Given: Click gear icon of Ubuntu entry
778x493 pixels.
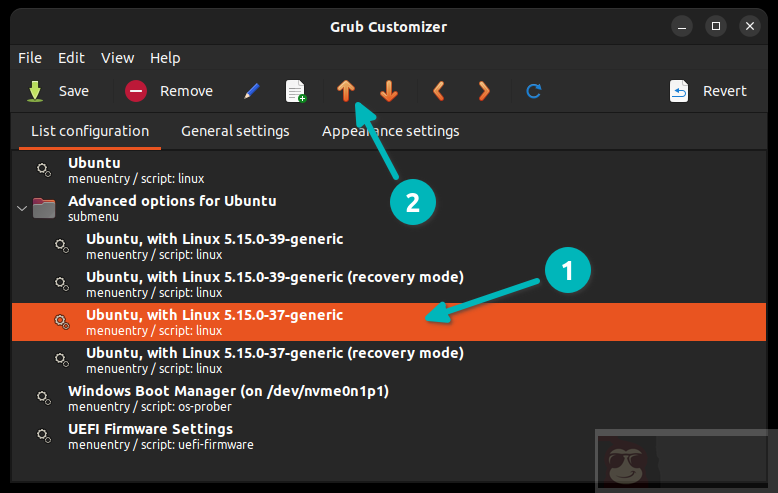Looking at the screenshot, I should (x=44, y=170).
